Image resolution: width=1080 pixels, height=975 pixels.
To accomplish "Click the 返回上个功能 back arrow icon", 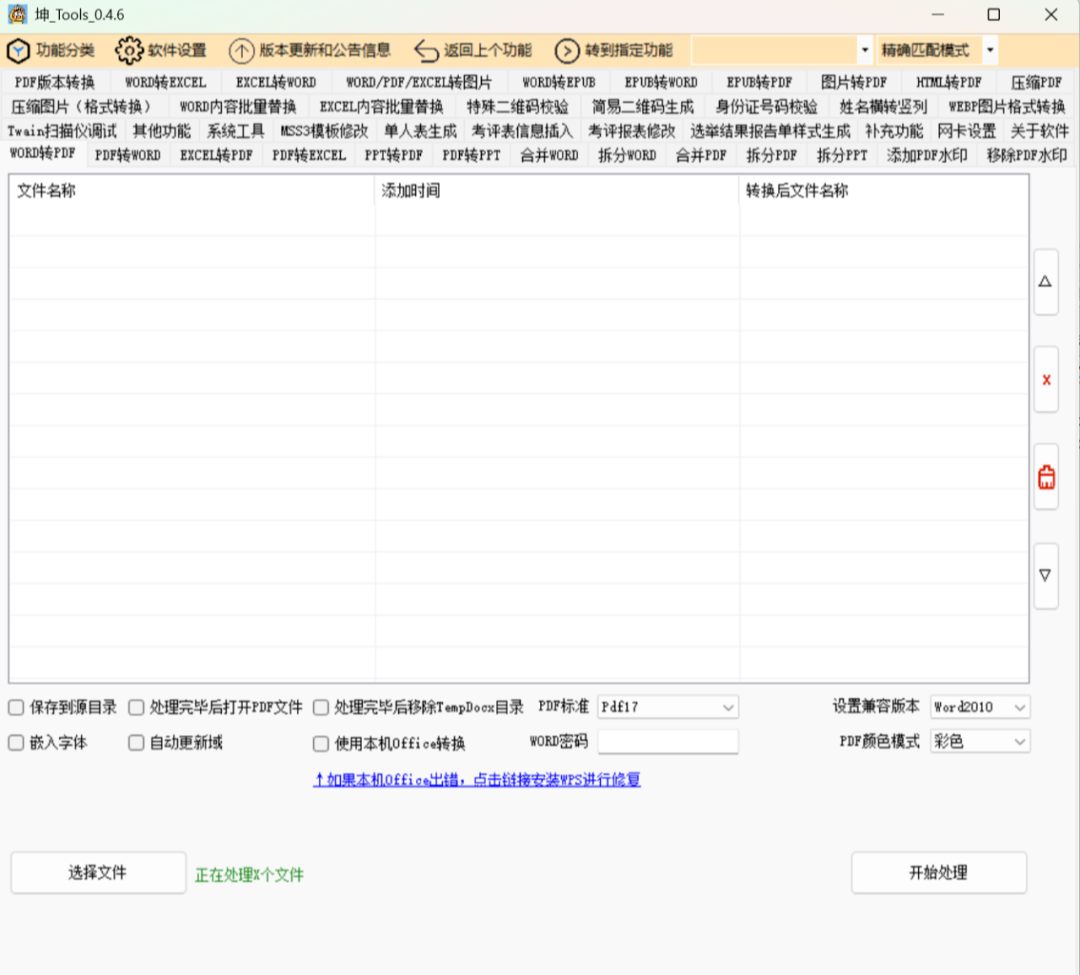I will (x=426, y=50).
